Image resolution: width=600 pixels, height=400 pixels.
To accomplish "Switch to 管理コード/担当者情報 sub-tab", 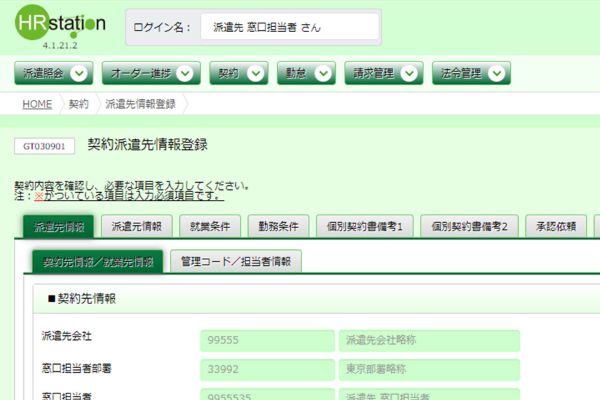I will tap(236, 262).
